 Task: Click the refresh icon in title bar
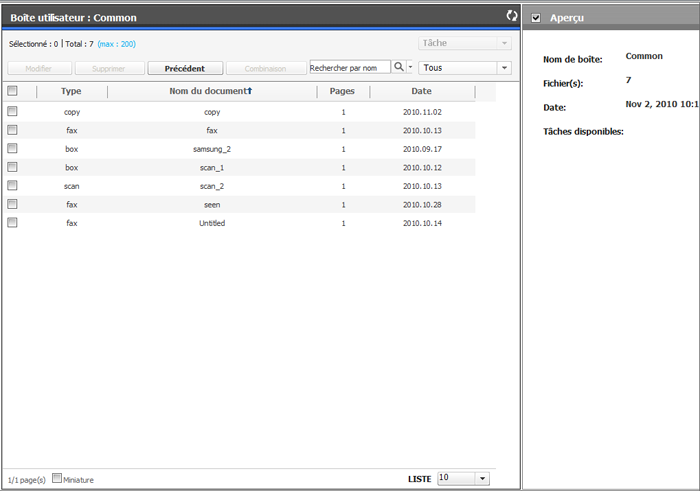coord(512,16)
